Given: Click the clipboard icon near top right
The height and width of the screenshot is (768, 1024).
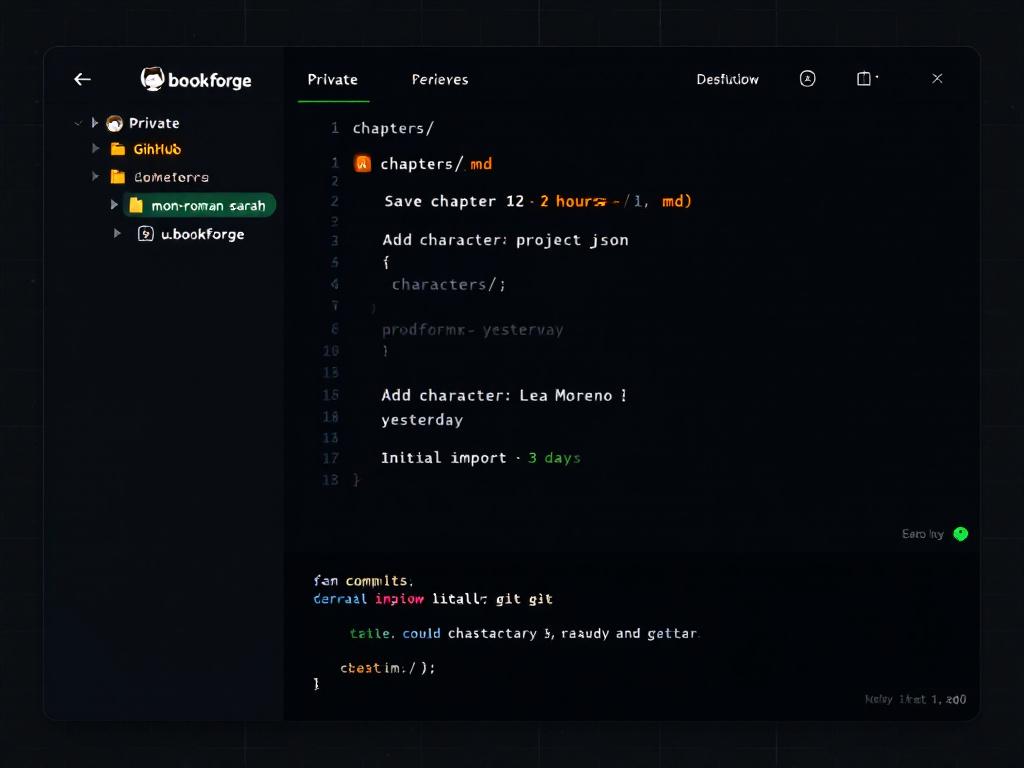Looking at the screenshot, I should pyautogui.click(x=866, y=78).
